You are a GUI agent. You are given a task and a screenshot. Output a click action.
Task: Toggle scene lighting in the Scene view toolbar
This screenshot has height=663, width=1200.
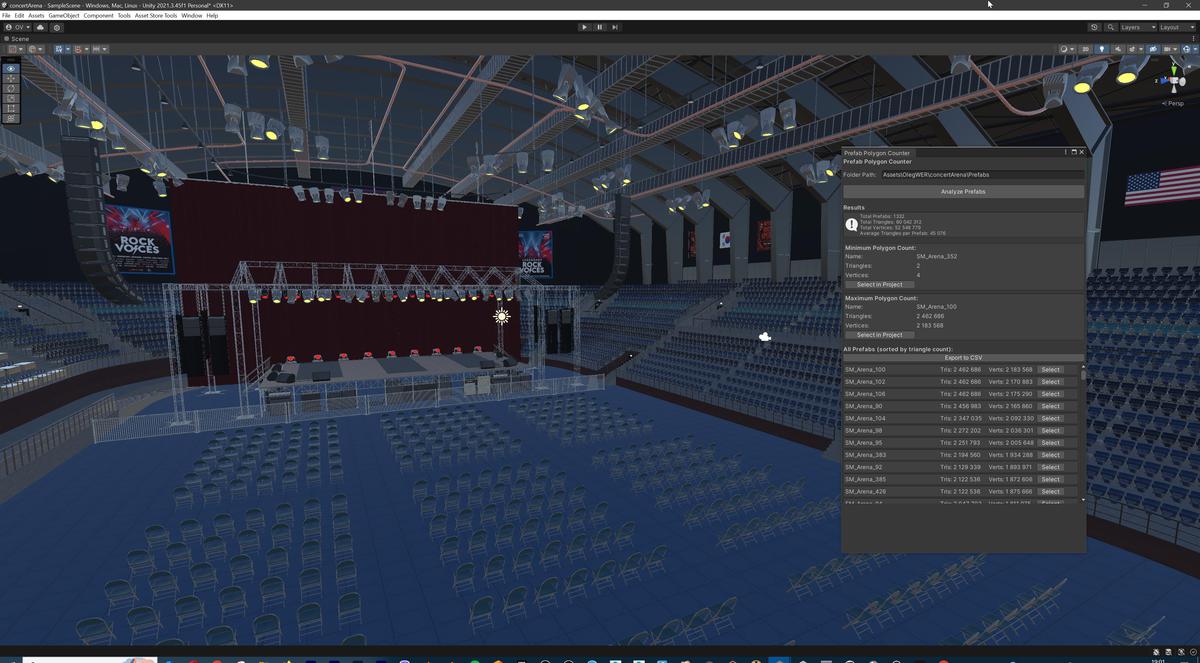pyautogui.click(x=1101, y=48)
